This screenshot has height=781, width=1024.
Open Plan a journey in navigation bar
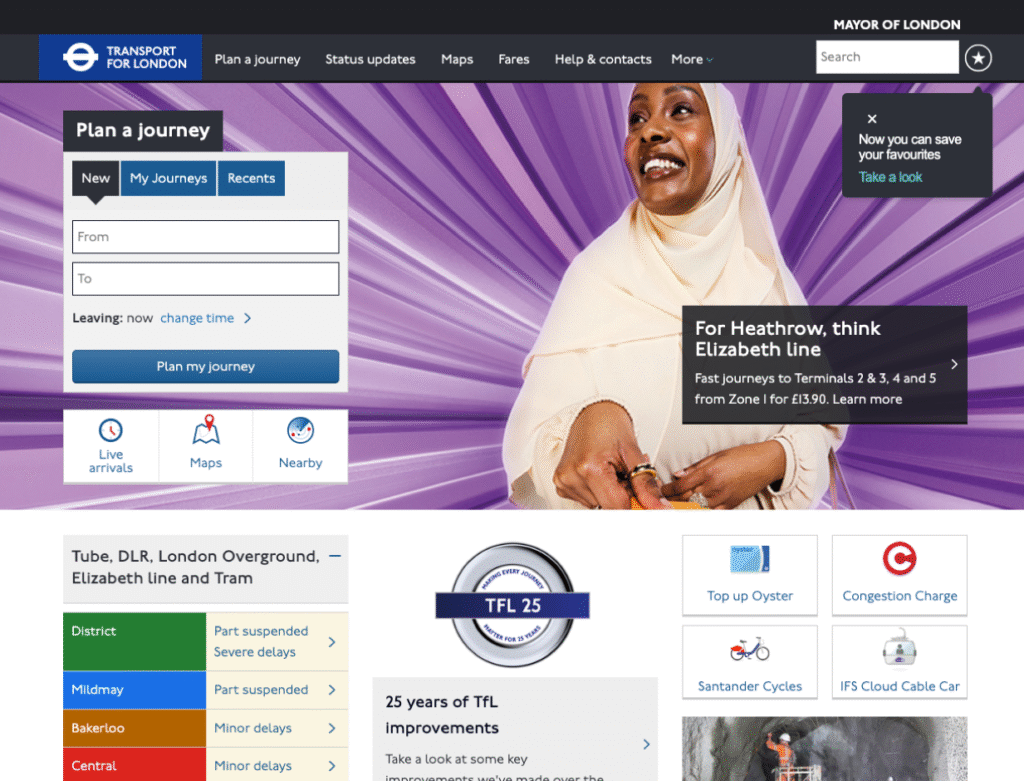(x=257, y=59)
